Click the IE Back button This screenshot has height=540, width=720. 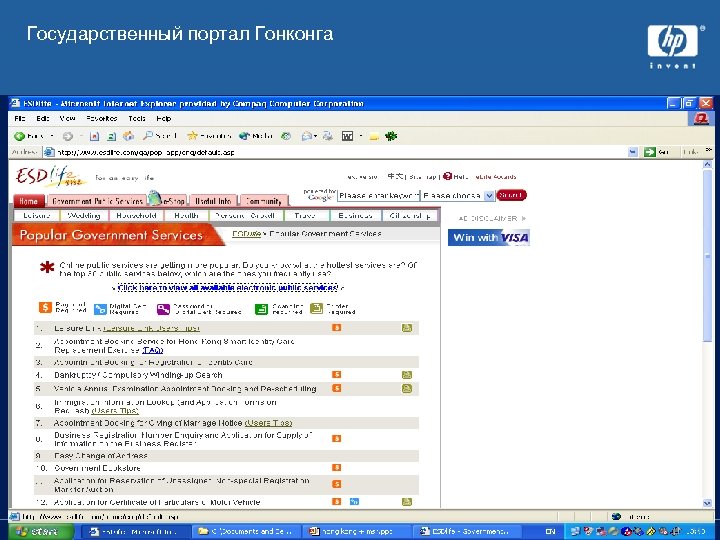pyautogui.click(x=29, y=136)
